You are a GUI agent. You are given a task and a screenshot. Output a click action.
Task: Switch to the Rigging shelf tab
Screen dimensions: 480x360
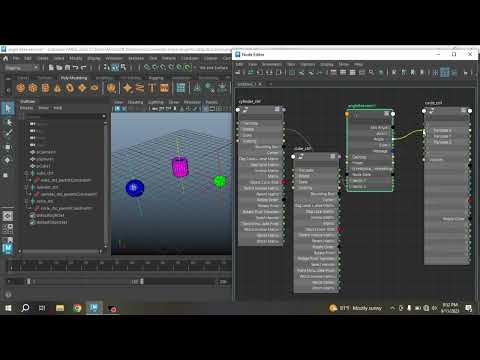click(156, 78)
